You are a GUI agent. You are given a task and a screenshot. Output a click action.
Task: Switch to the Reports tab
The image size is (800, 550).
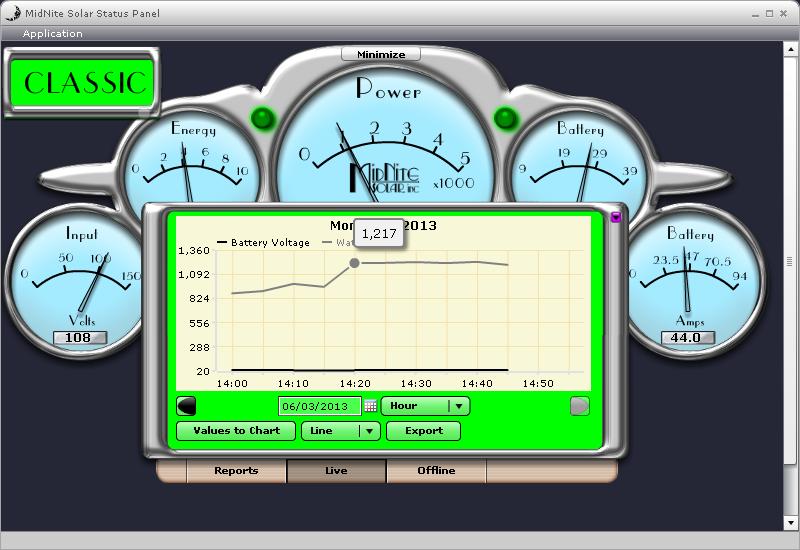(x=236, y=470)
